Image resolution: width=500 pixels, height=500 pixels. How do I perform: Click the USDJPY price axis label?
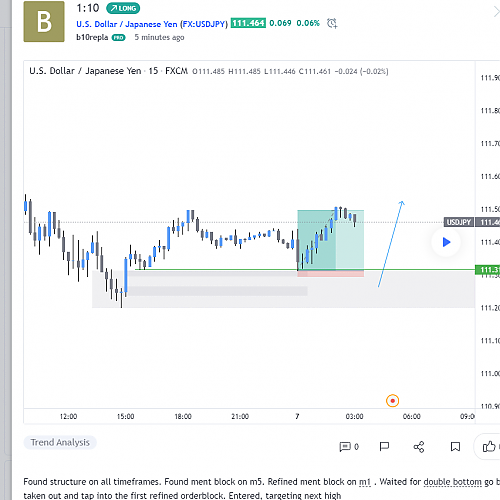(x=459, y=222)
